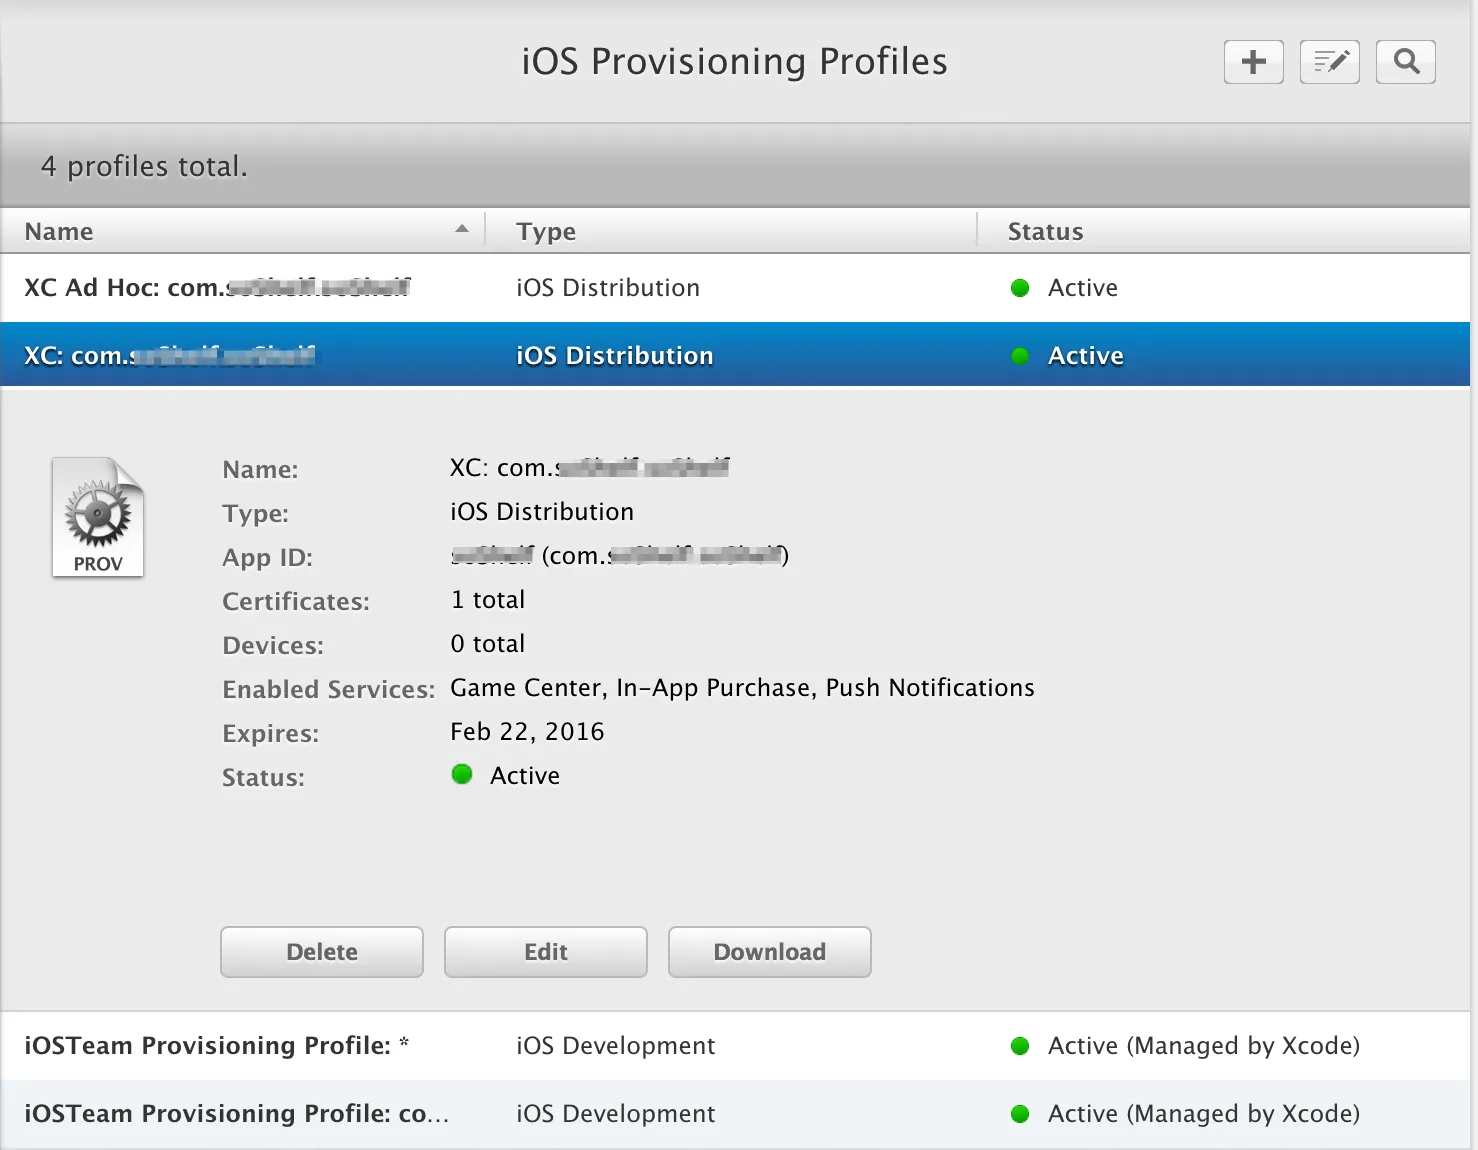1478x1150 pixels.
Task: Sort profiles by Type column header
Action: [546, 232]
